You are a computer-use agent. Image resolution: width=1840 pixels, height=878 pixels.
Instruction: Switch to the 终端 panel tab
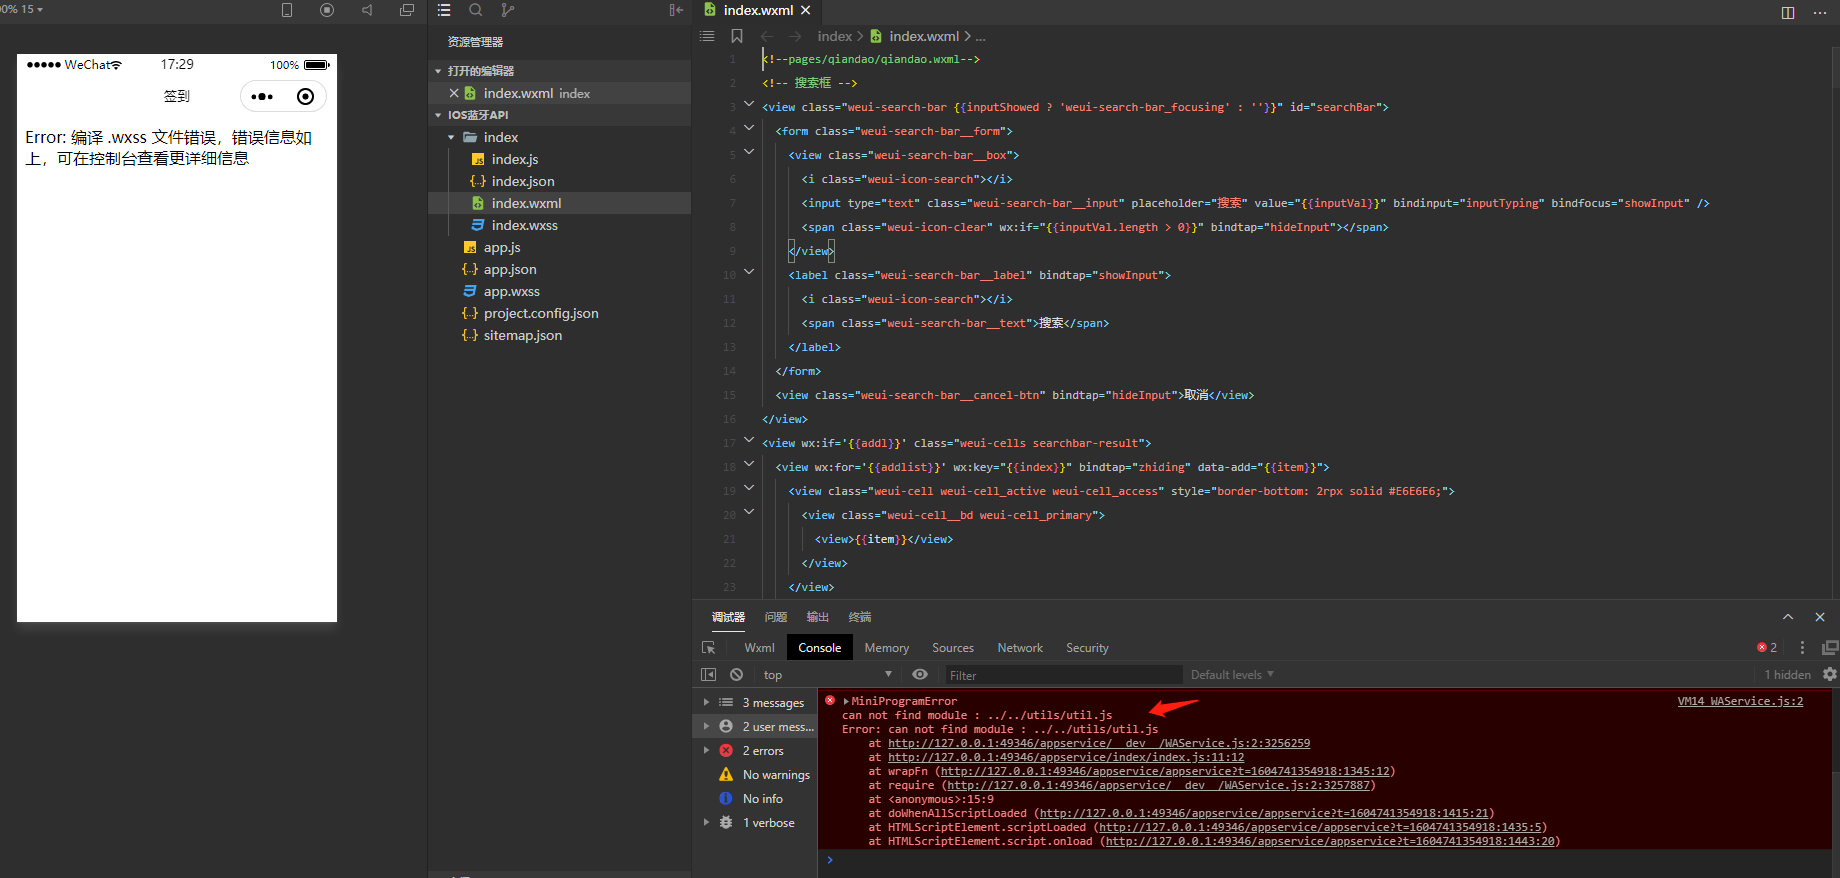860,617
